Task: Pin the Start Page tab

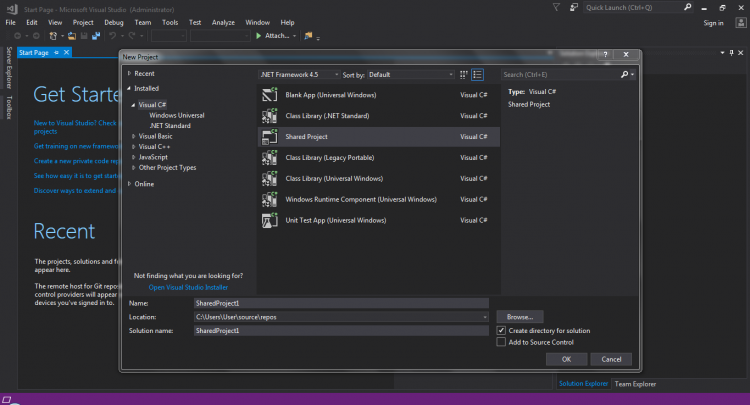Action: click(x=56, y=53)
